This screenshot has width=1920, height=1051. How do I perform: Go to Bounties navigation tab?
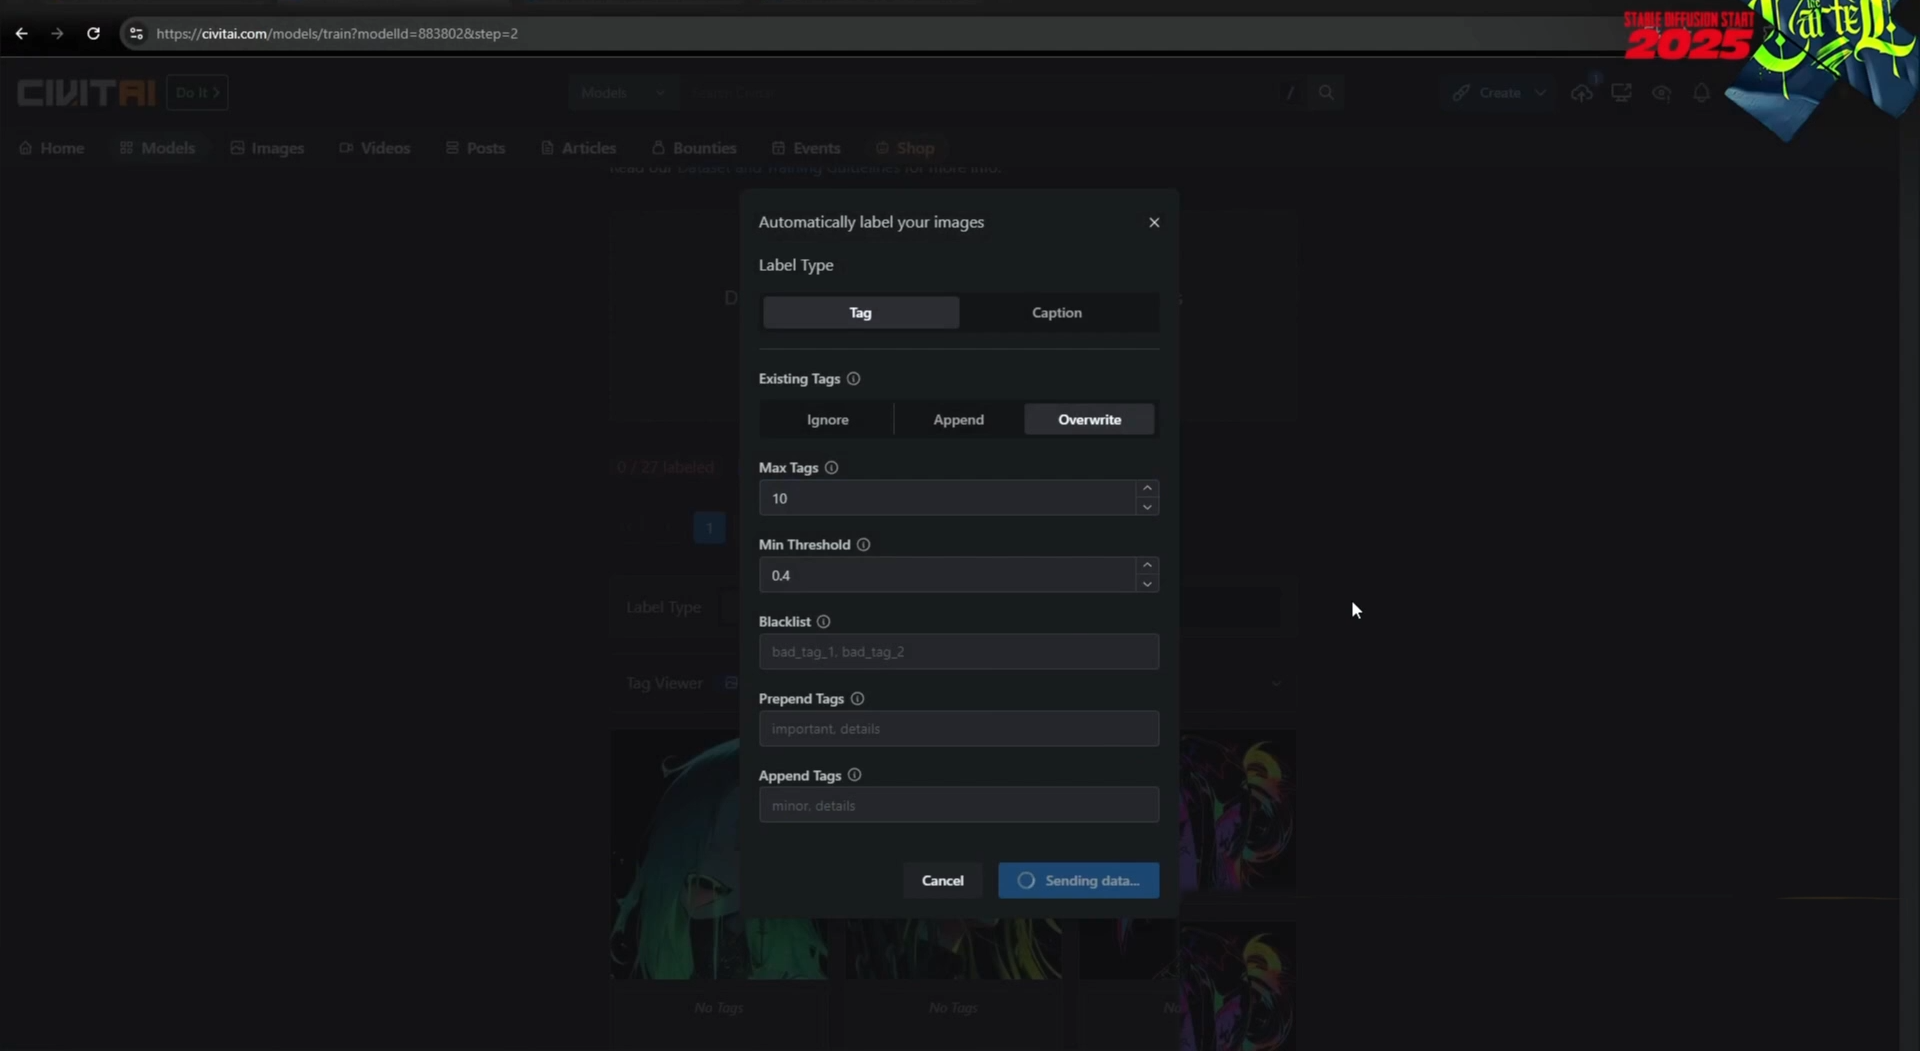(694, 148)
